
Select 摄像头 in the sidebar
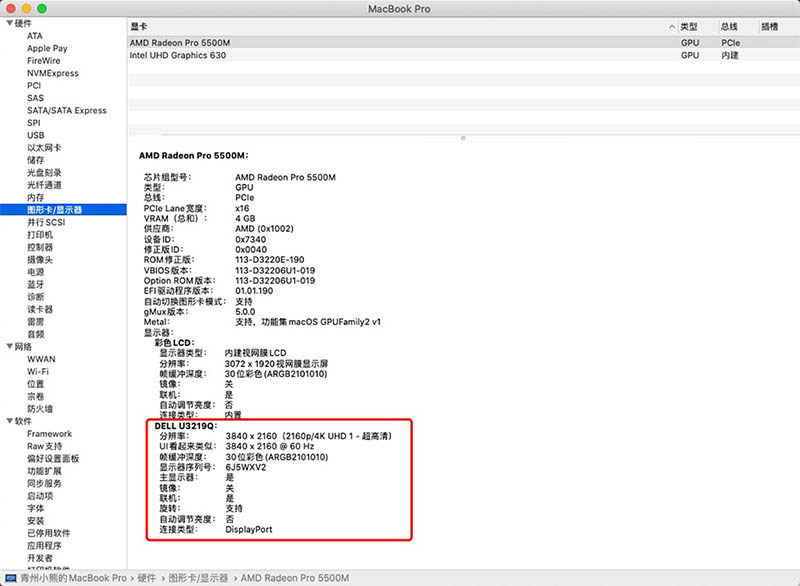(40, 260)
